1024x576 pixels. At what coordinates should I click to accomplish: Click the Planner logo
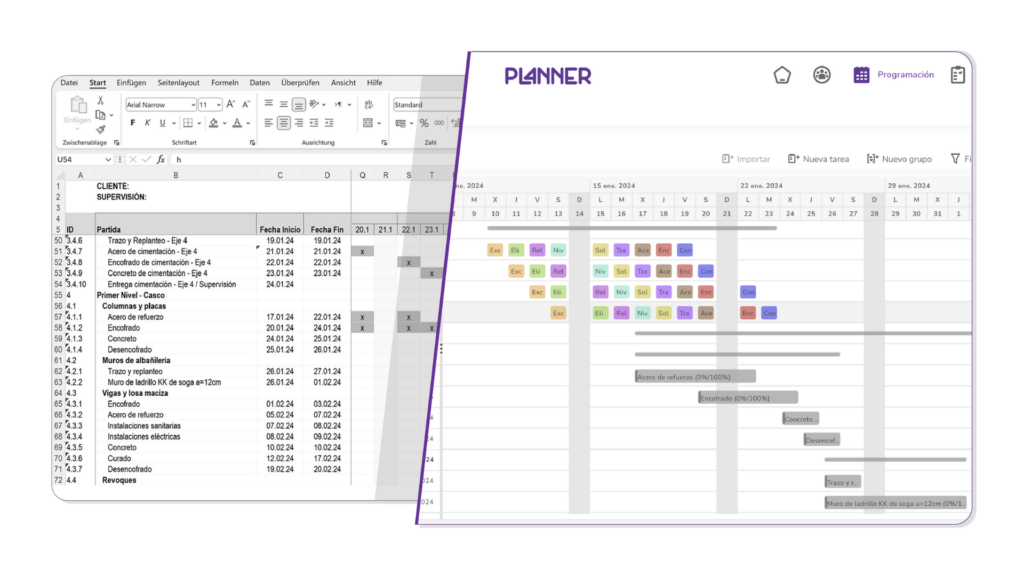tap(548, 76)
